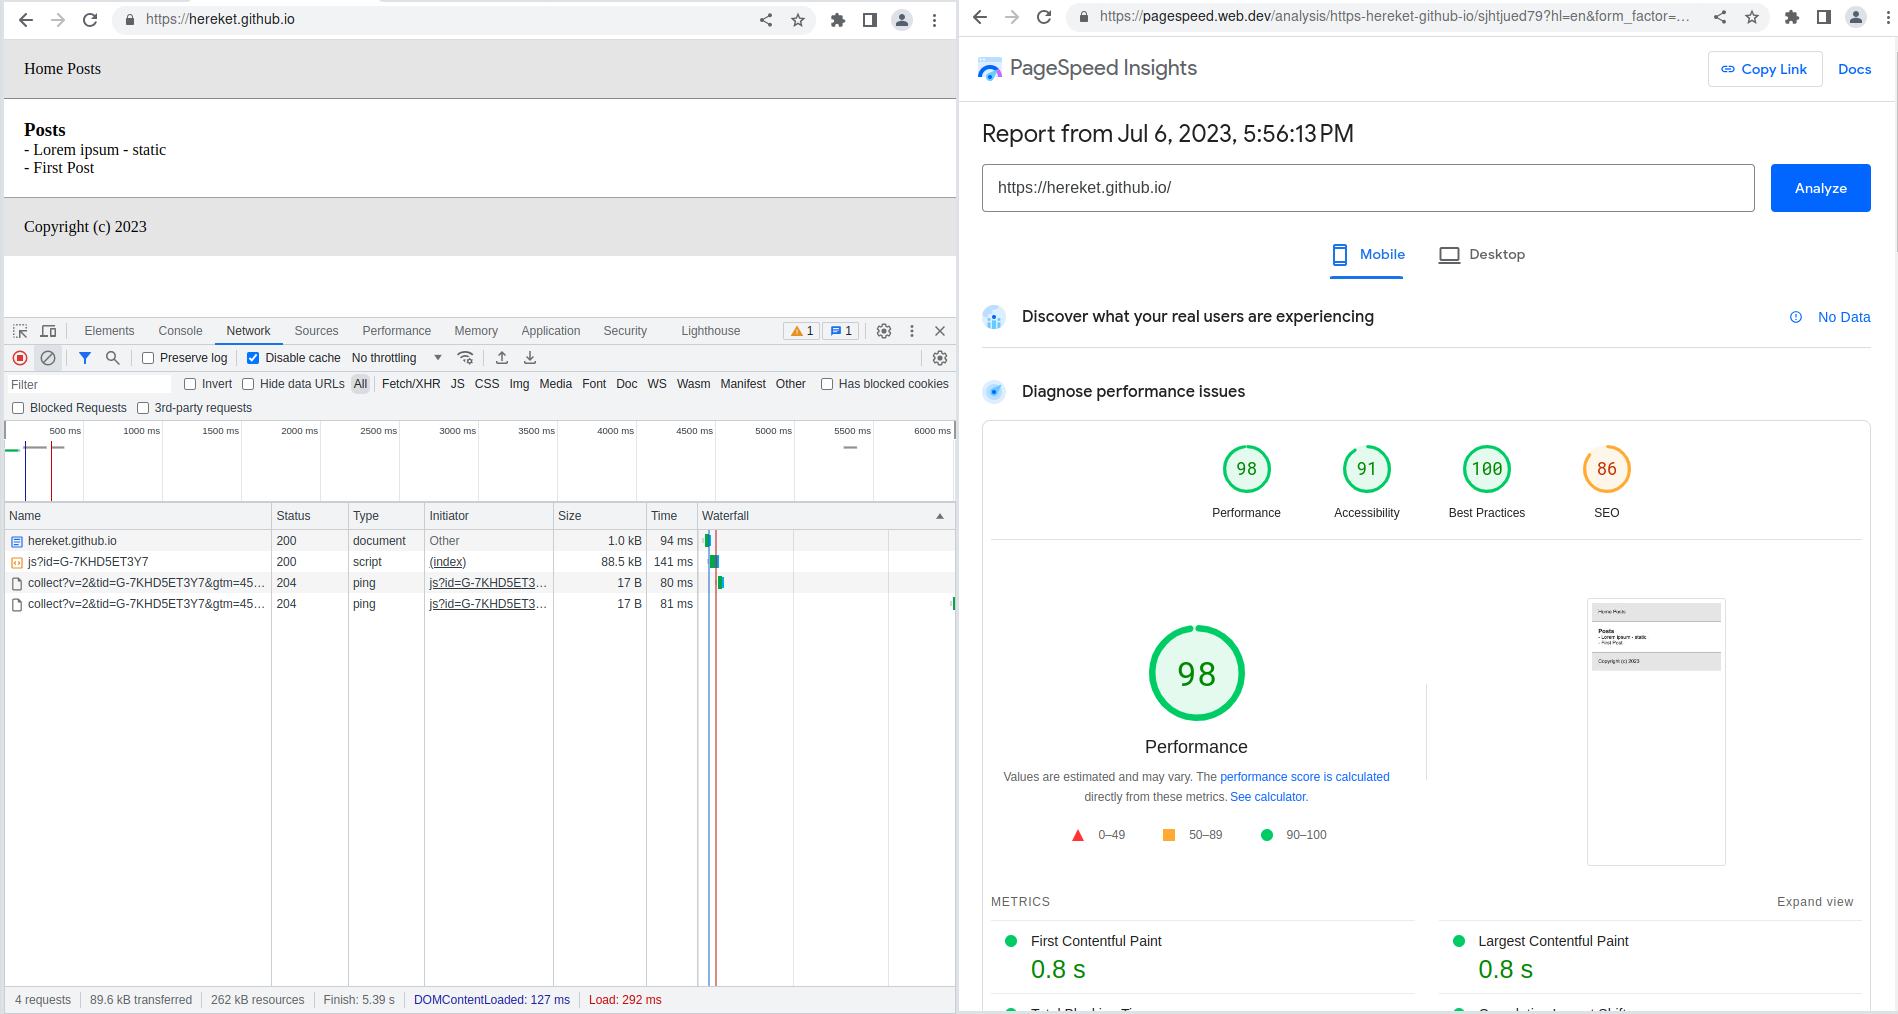Focus the network Filter input field
Viewport: 1898px width, 1014px height.
tap(90, 385)
